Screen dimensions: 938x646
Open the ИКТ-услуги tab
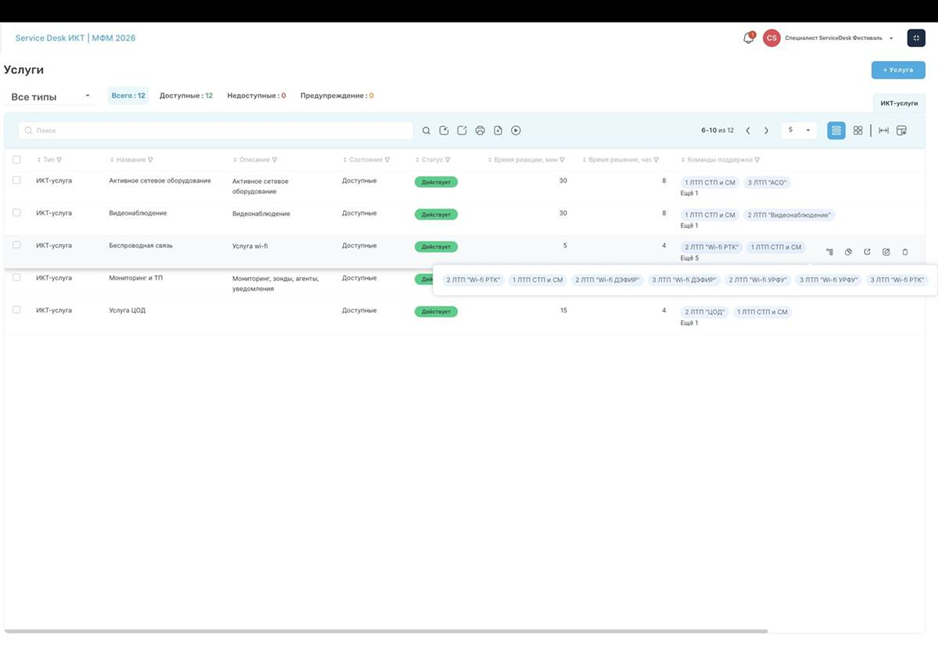coord(899,103)
